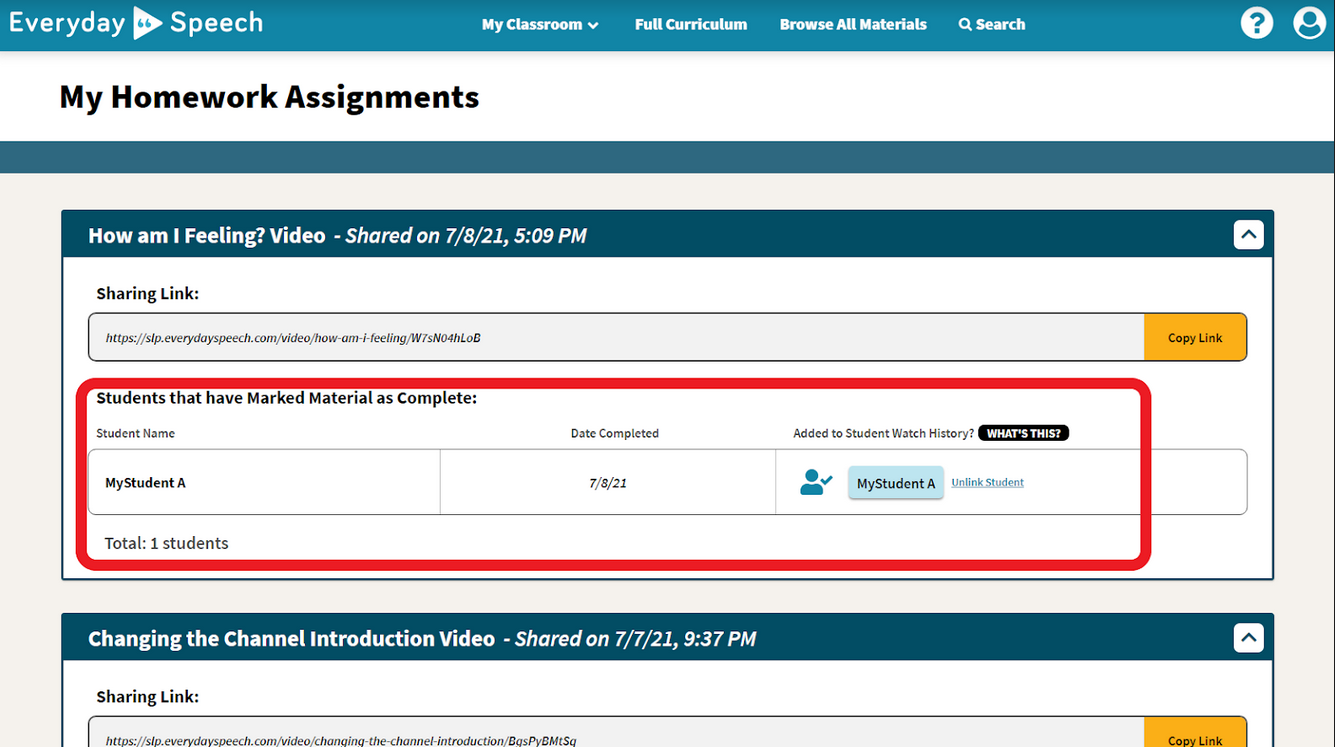Click the MyStudent A linked student chip
The width and height of the screenshot is (1335, 747).
896,483
